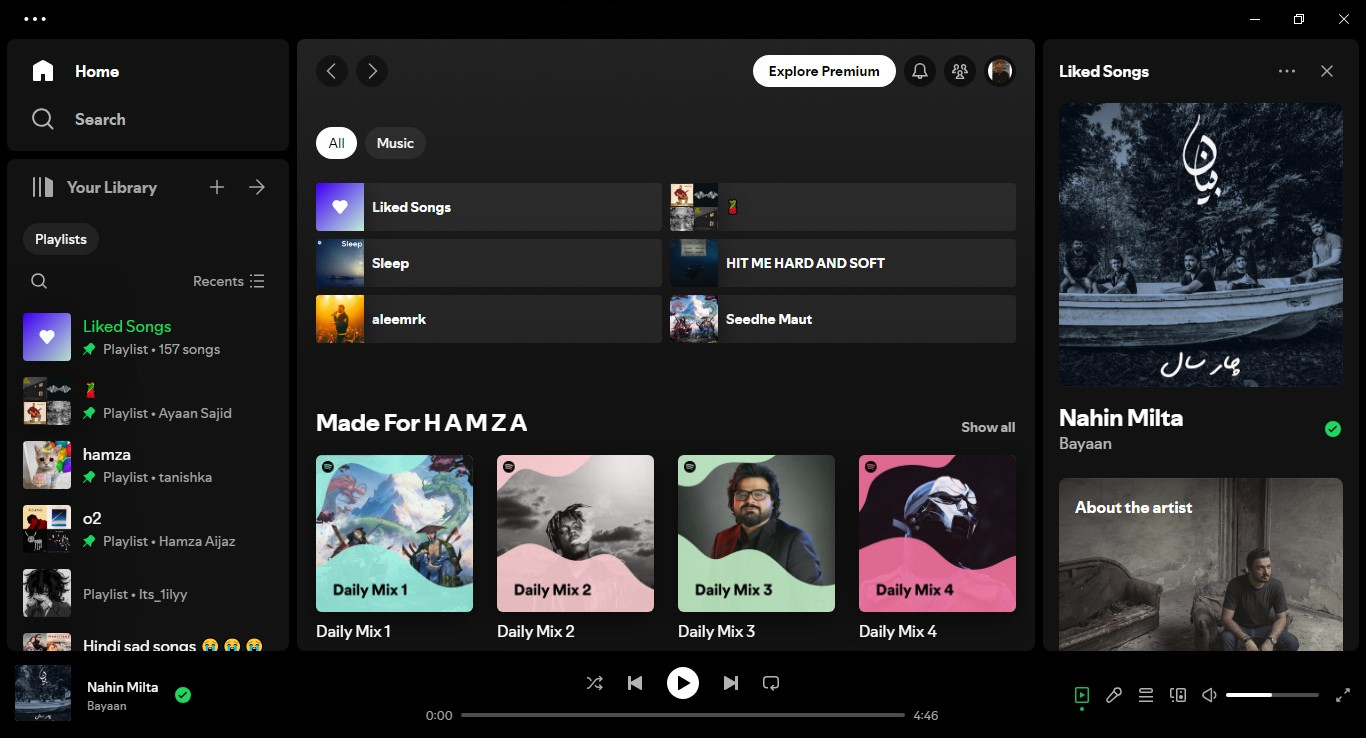Open Made For H A M Z A heading
1366x738 pixels.
click(x=421, y=423)
